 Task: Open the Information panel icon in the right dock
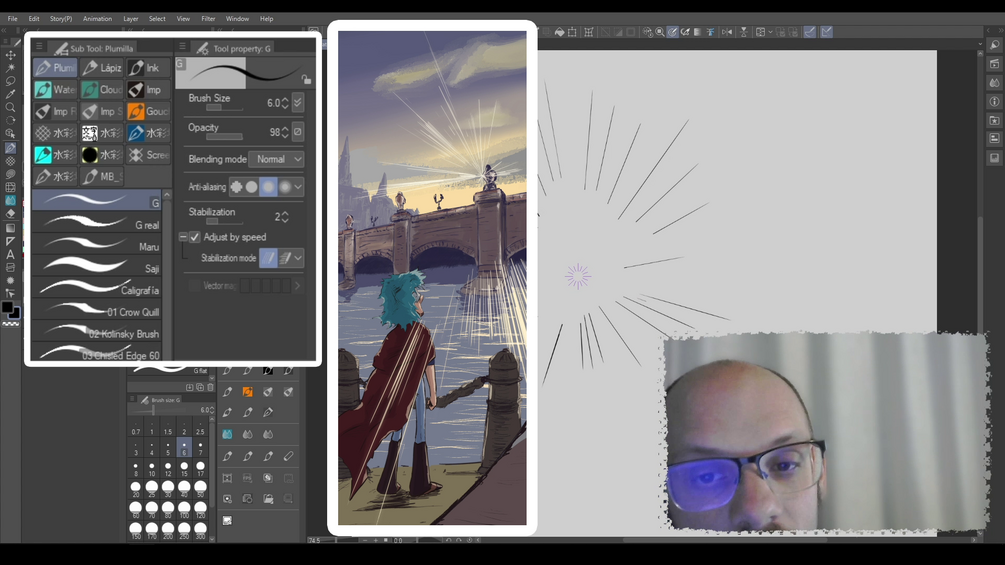click(x=994, y=101)
